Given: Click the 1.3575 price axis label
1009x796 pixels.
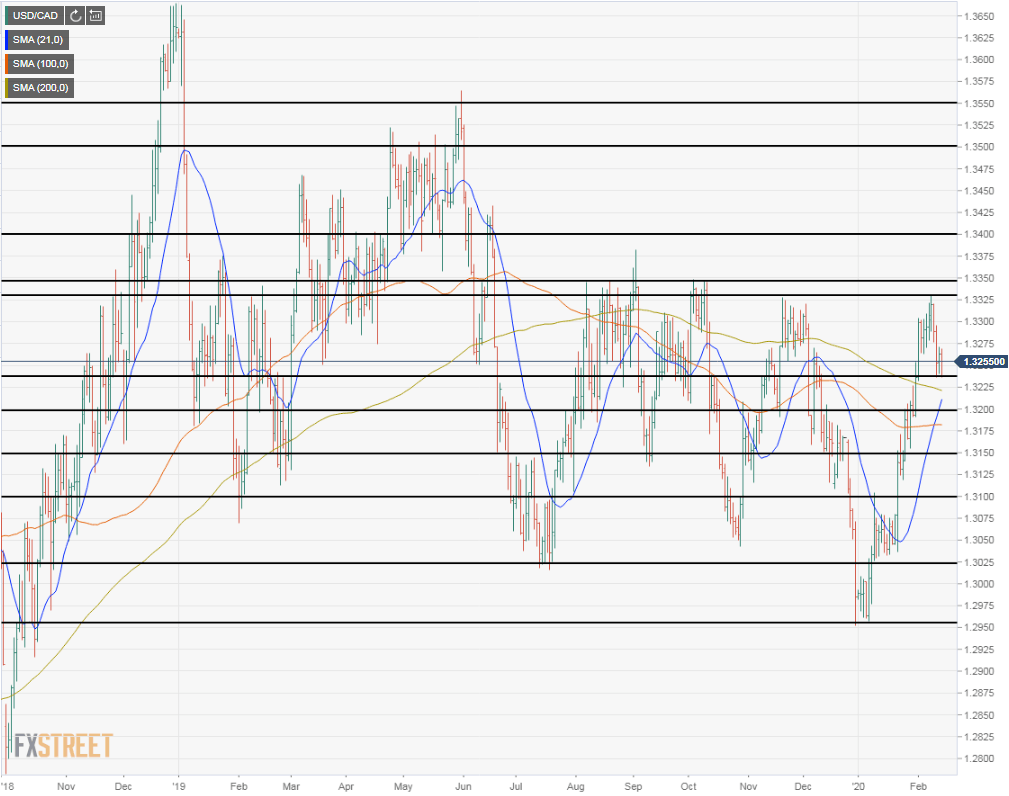Looking at the screenshot, I should 978,81.
